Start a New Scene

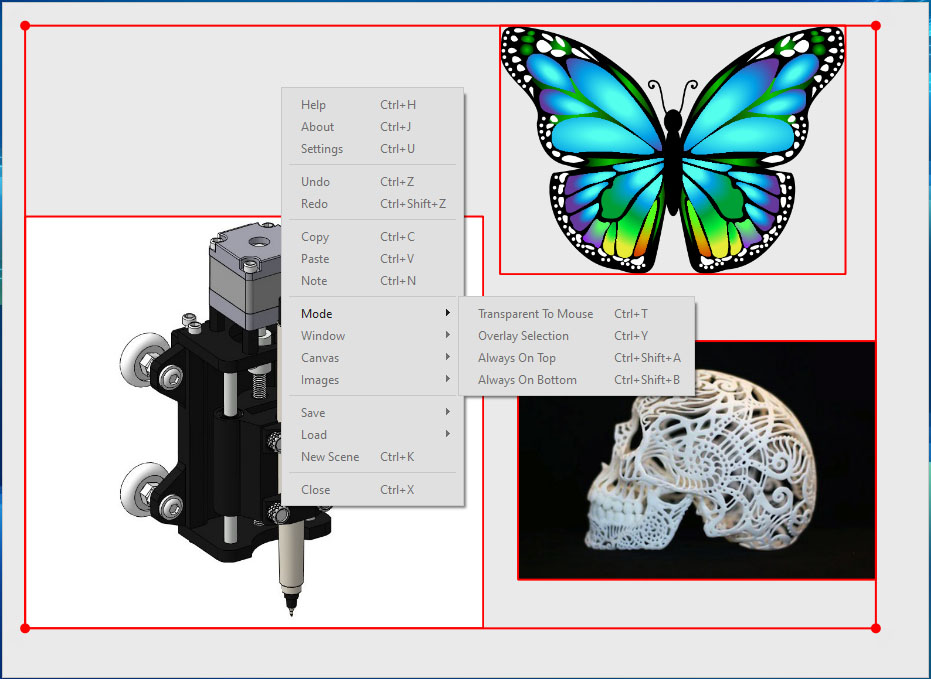click(x=372, y=456)
